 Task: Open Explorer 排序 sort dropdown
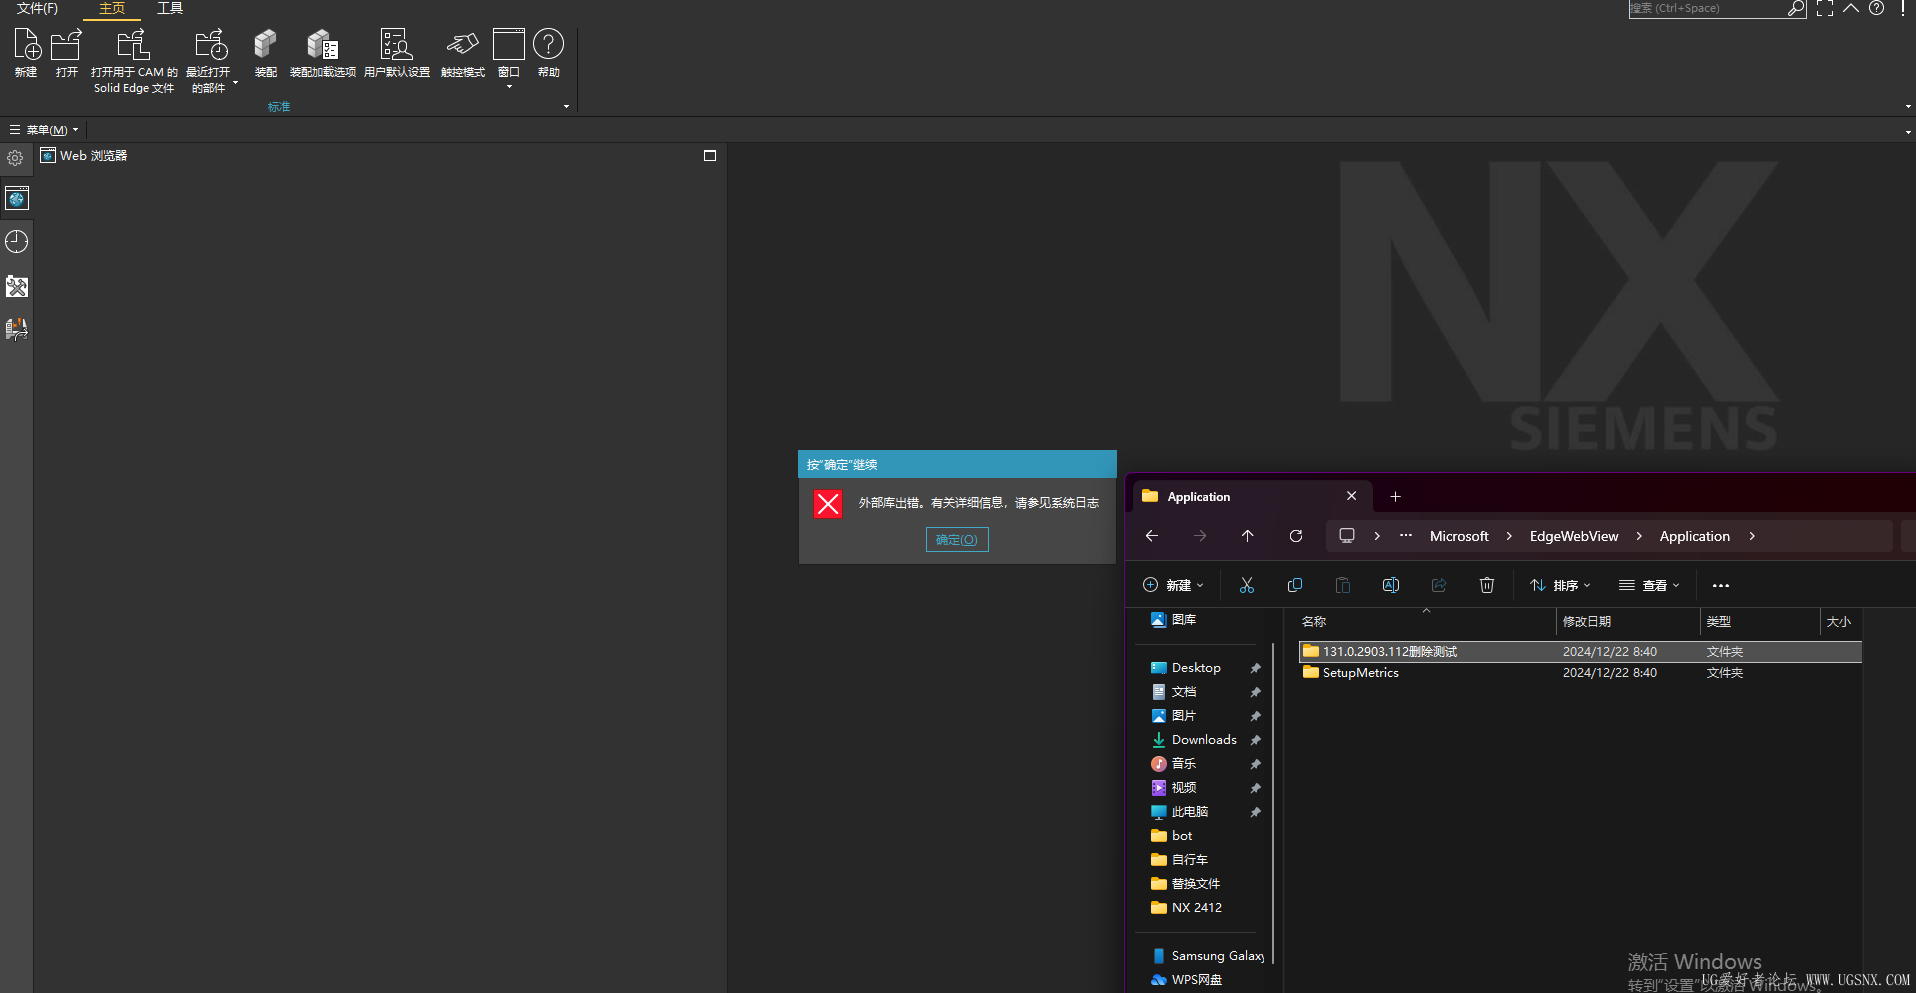[1560, 585]
